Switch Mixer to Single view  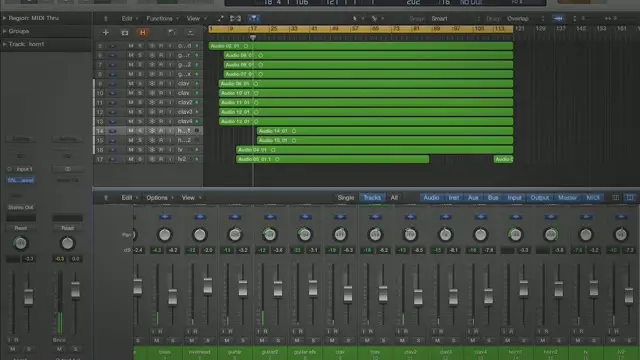pos(346,198)
